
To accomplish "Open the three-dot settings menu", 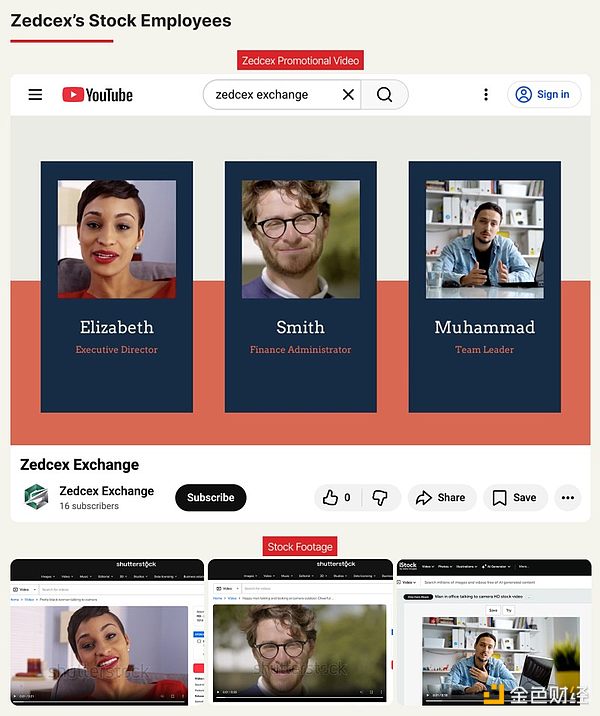I will click(x=486, y=95).
